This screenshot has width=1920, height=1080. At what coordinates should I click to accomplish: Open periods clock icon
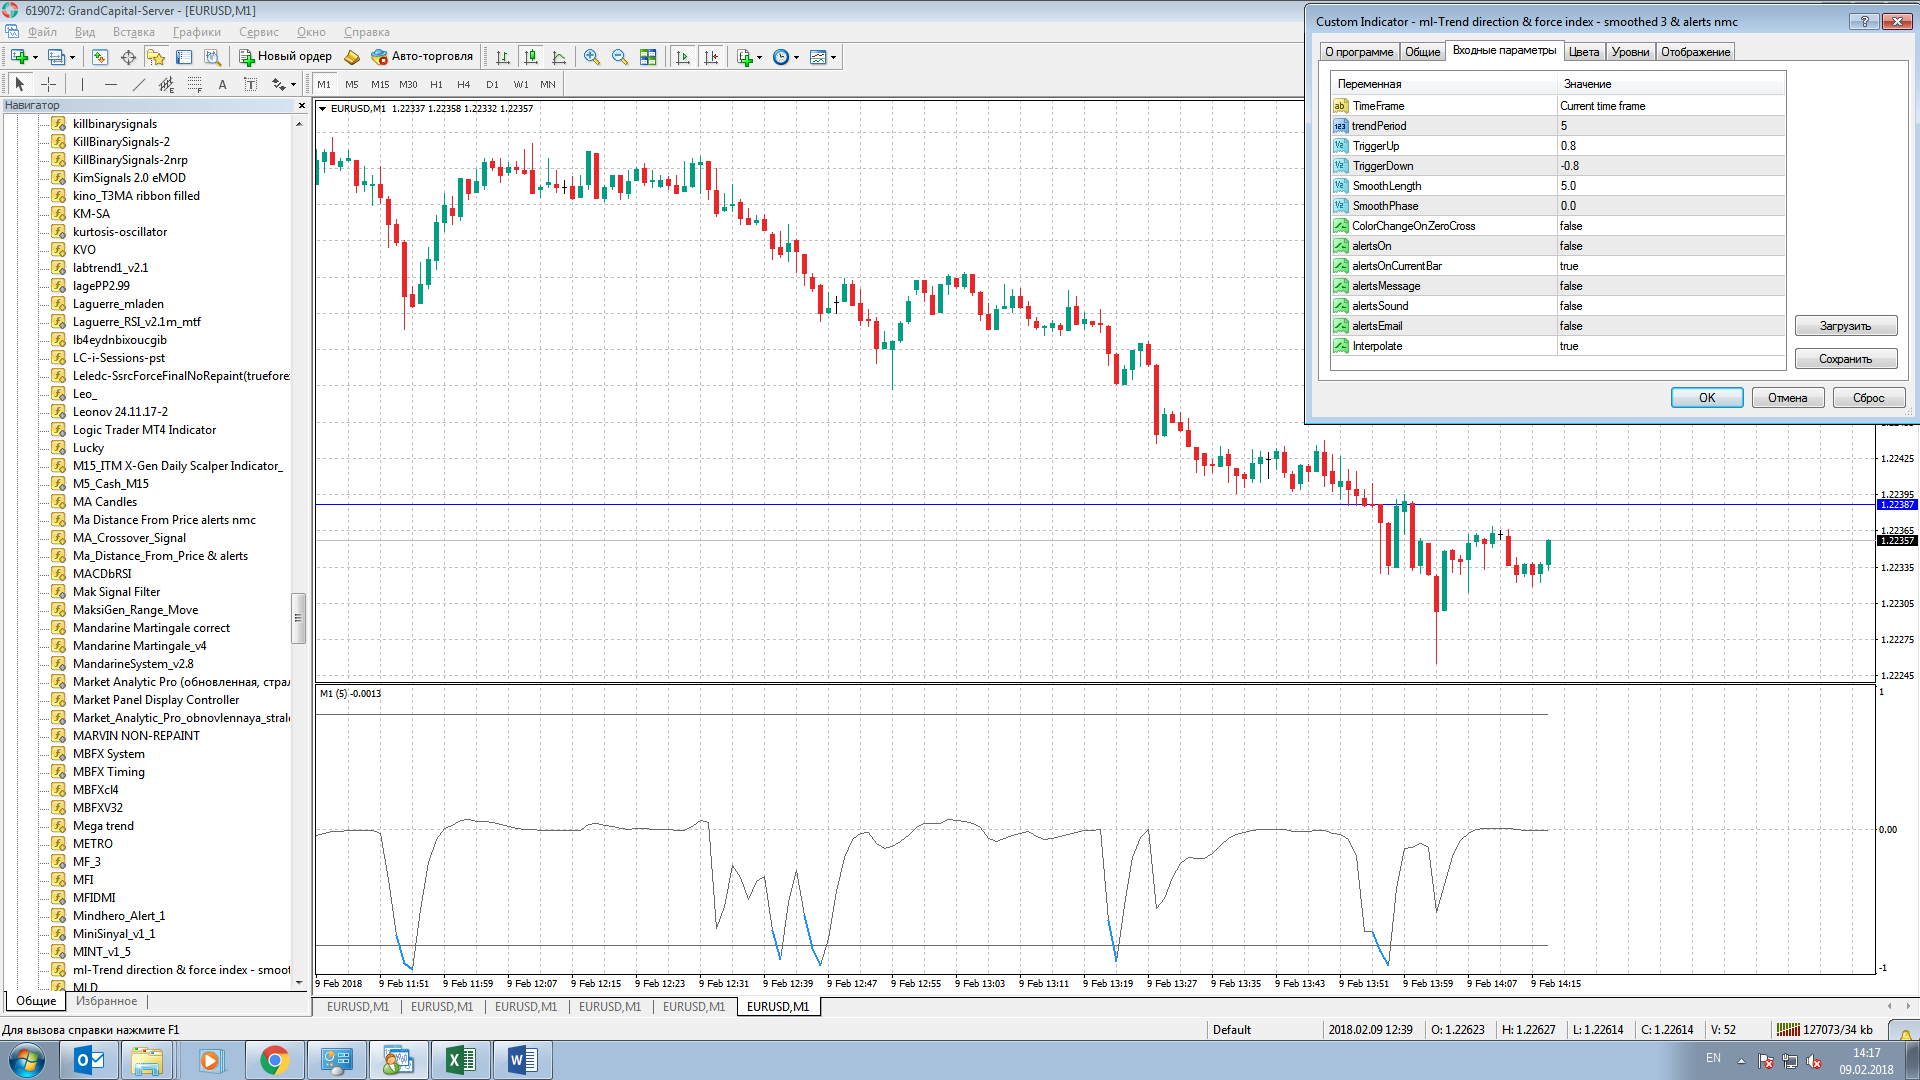tap(781, 57)
